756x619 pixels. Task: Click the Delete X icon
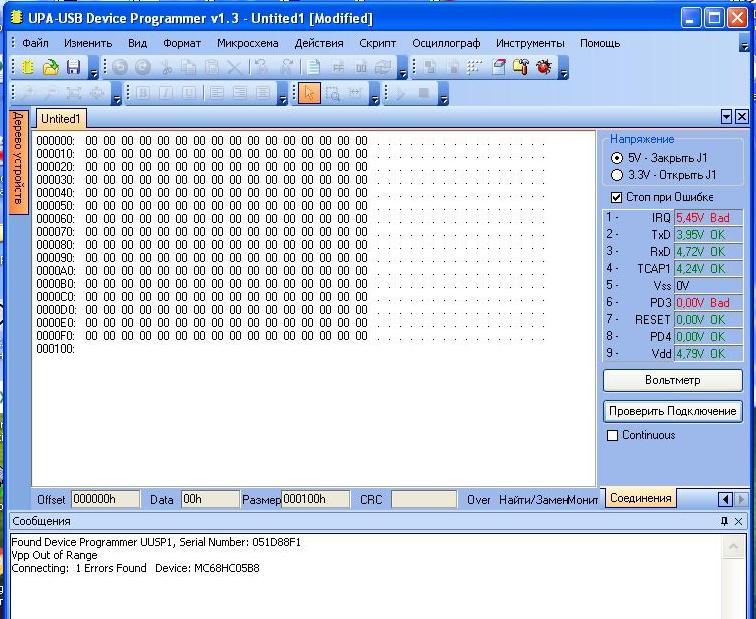click(234, 67)
